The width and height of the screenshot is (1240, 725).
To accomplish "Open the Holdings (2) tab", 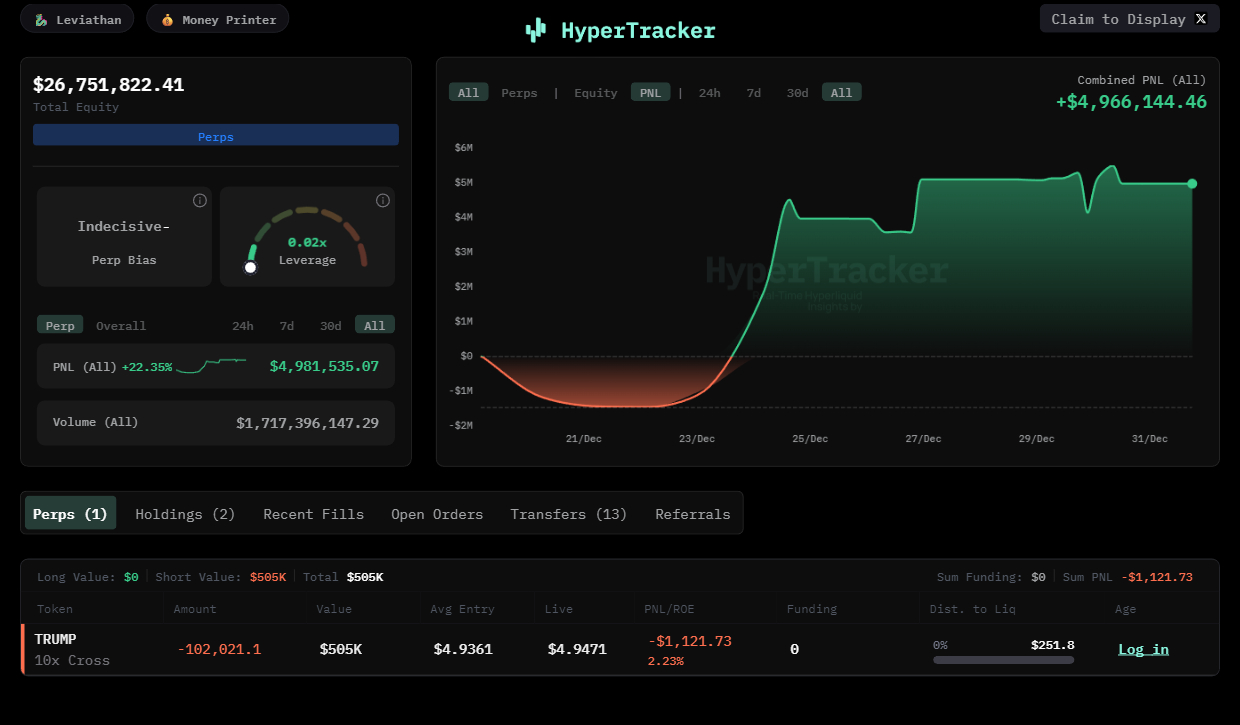I will [185, 514].
